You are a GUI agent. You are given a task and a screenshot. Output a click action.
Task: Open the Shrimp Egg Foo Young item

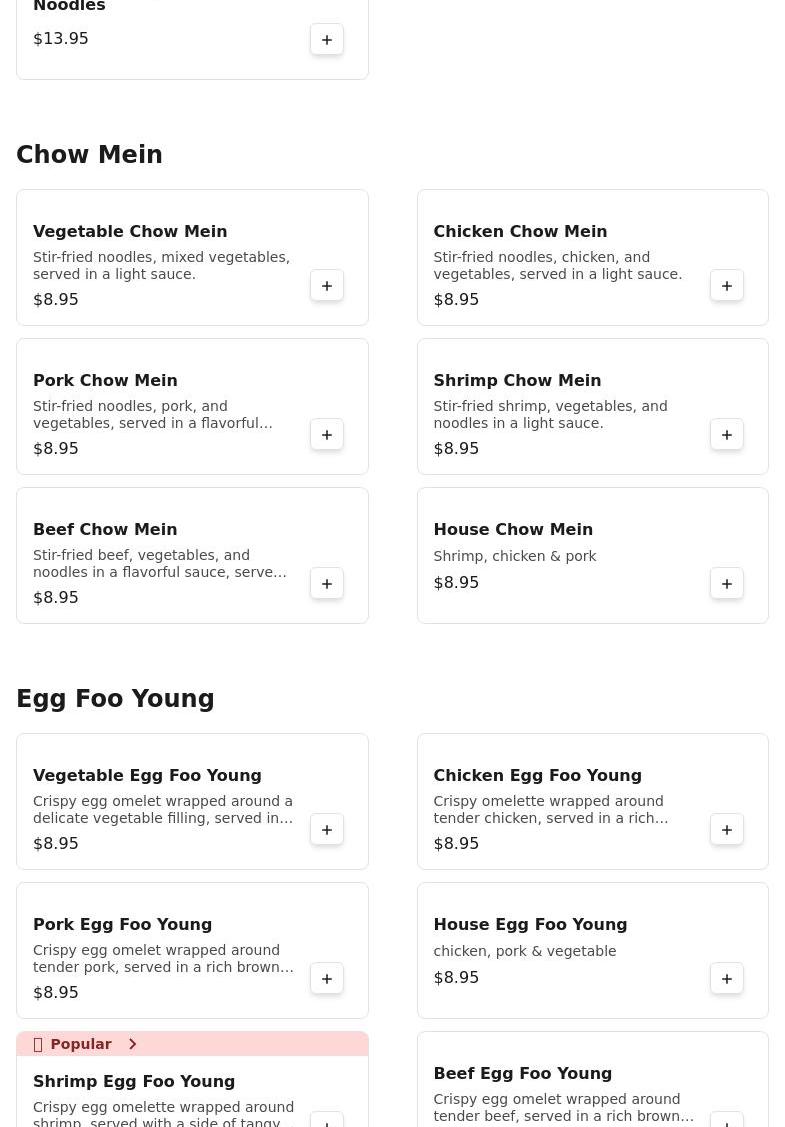(134, 1081)
